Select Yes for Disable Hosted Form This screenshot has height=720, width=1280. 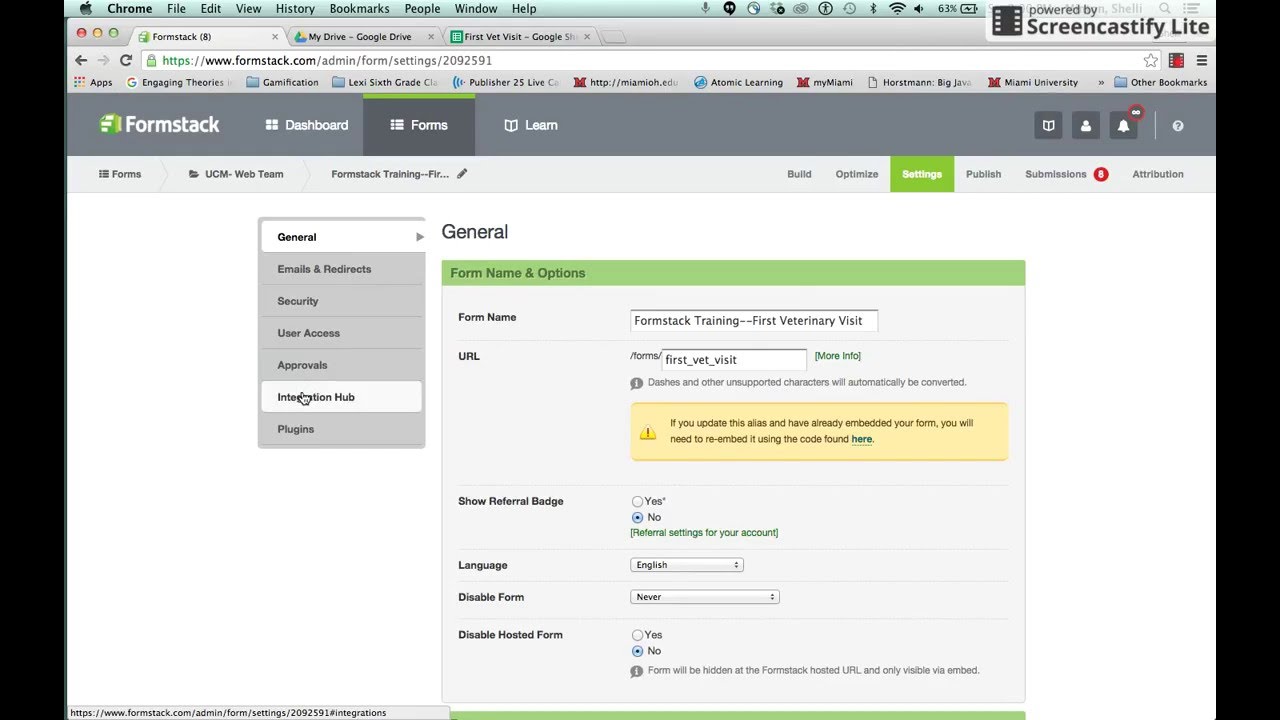(x=637, y=635)
